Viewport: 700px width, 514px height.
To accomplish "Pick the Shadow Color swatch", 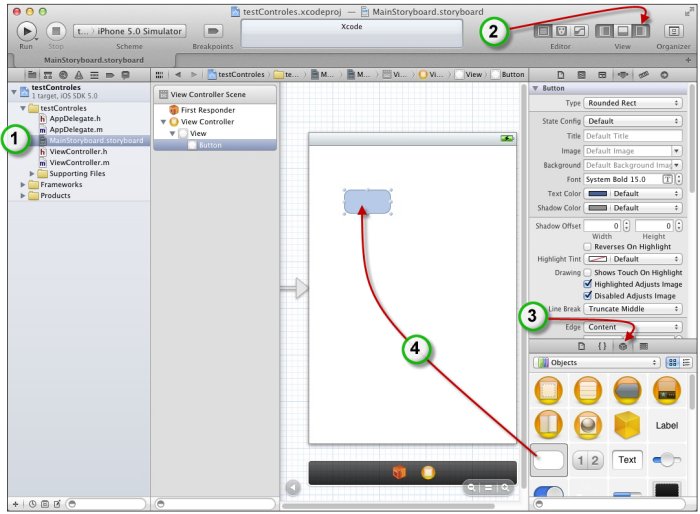I will click(598, 208).
